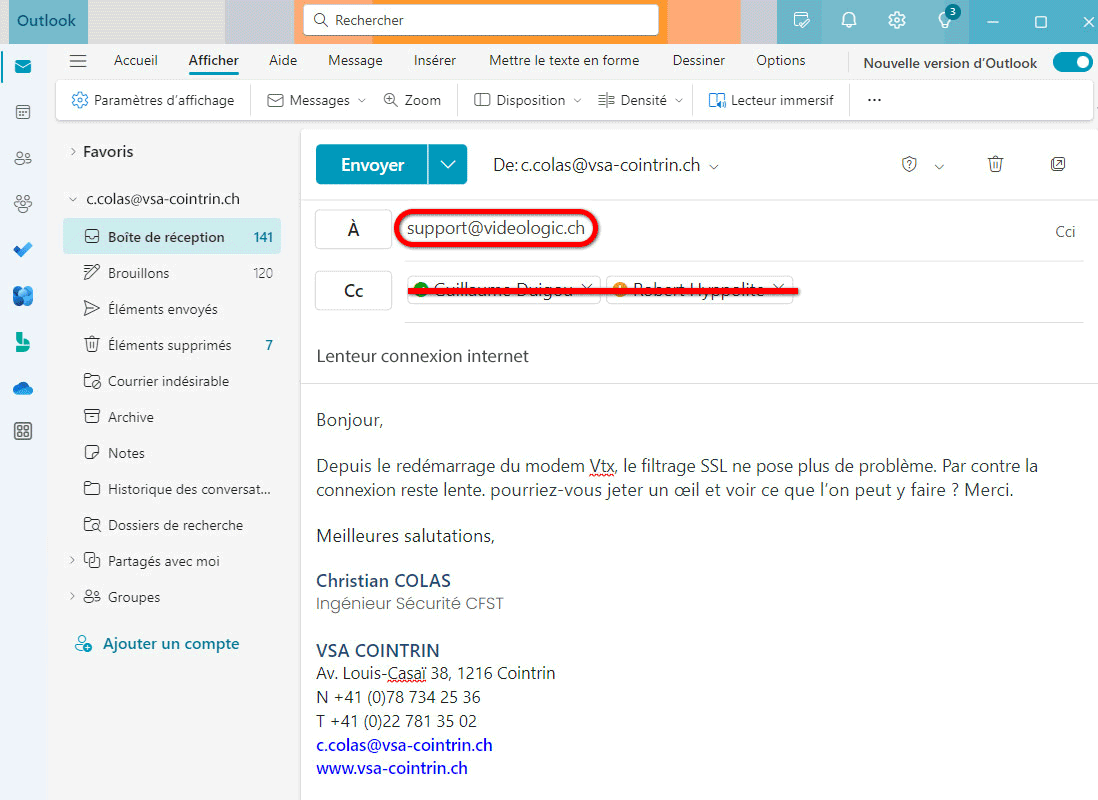Collapse the navigation pane hamburger icon
This screenshot has height=800, width=1098.
[x=78, y=61]
